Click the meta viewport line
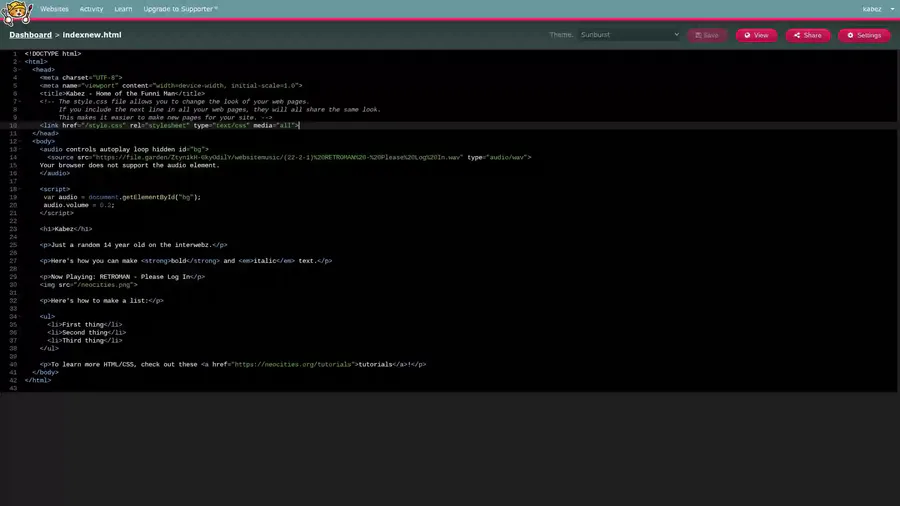This screenshot has height=506, width=900. [x=171, y=86]
